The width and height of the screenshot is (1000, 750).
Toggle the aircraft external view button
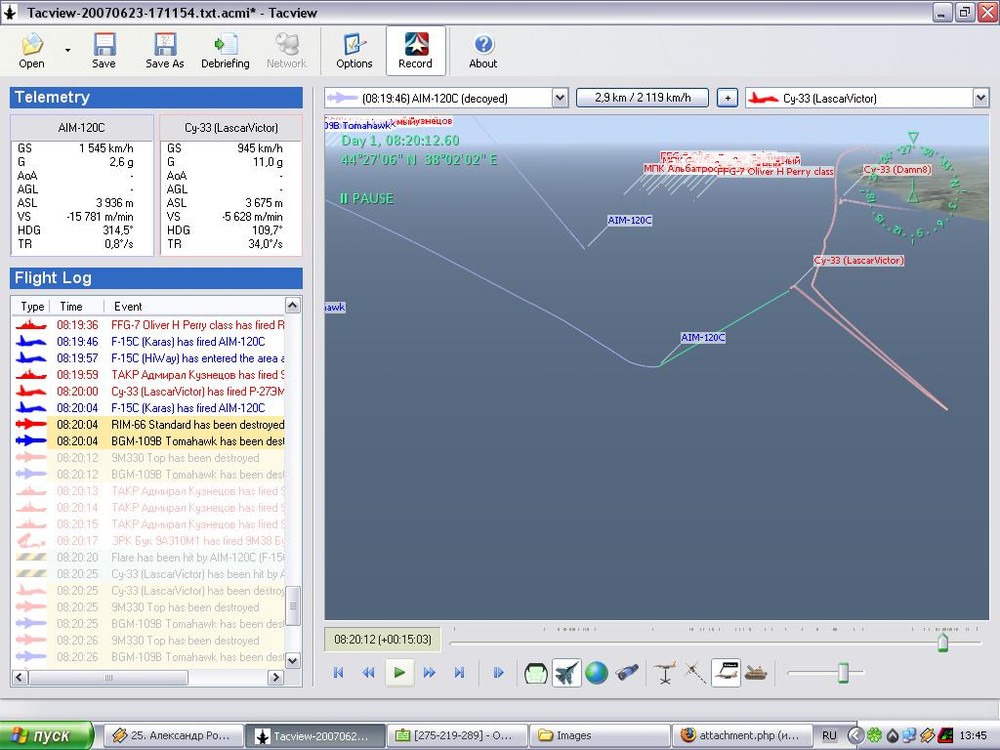[567, 673]
